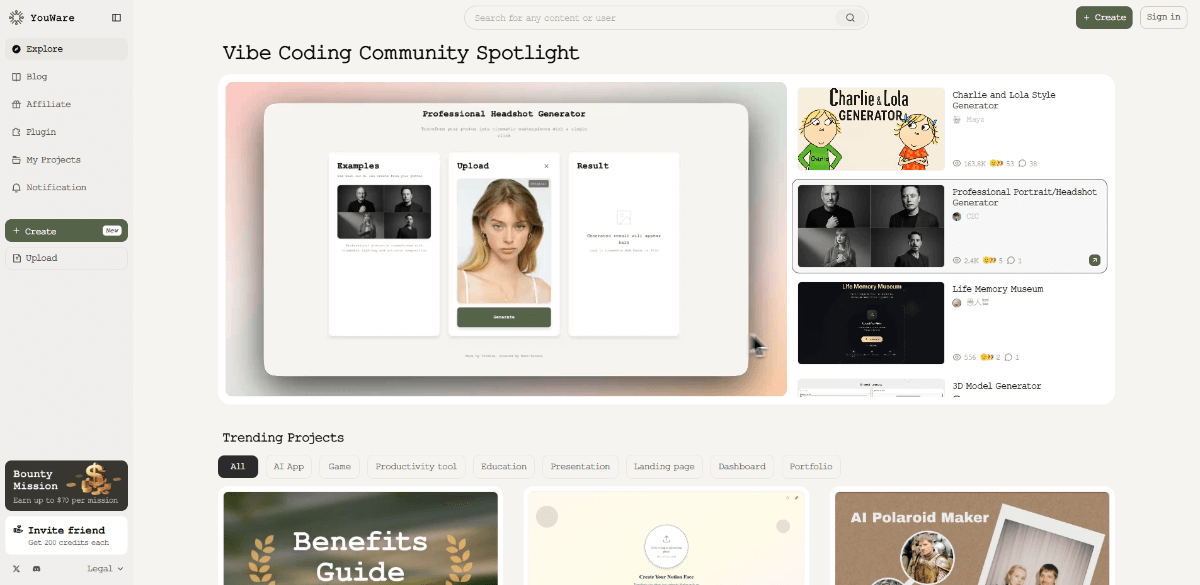Click the Trending Projects heading

pos(283,437)
